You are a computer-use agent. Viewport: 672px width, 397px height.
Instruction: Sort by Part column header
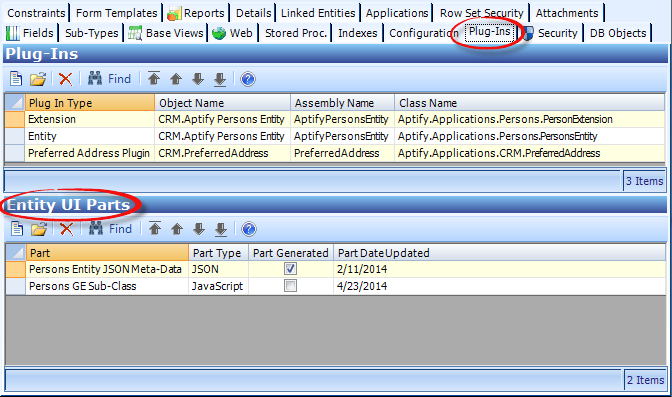(107, 253)
